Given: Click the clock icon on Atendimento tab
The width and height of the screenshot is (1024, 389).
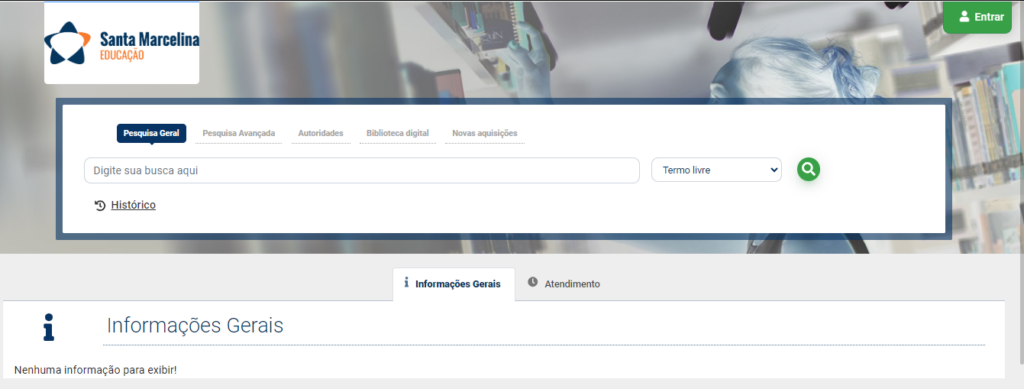Looking at the screenshot, I should [x=533, y=282].
